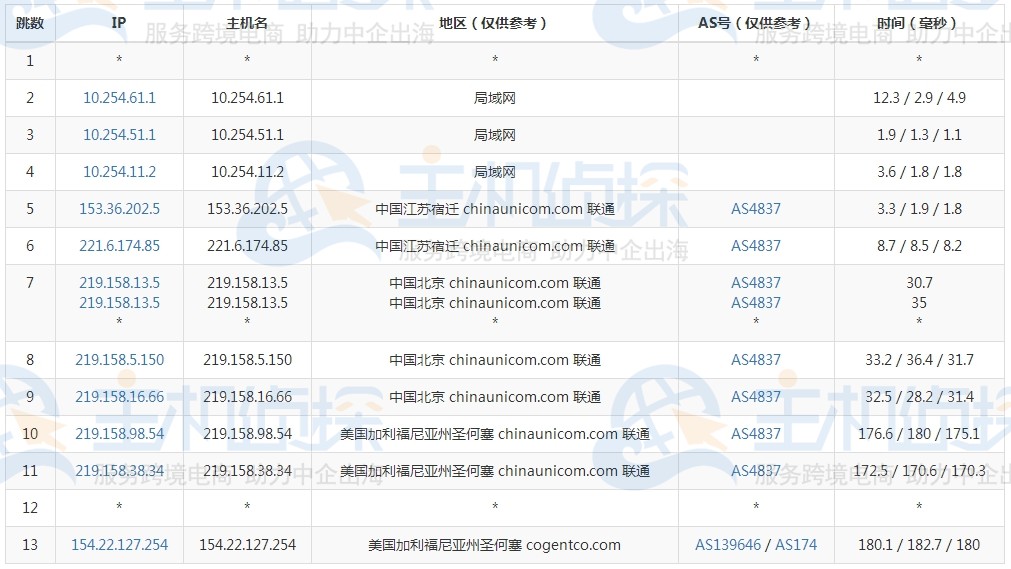Image resolution: width=1011 pixels, height=569 pixels.
Task: Follow the 10.254.11.2 IP link
Action: pyautogui.click(x=119, y=172)
